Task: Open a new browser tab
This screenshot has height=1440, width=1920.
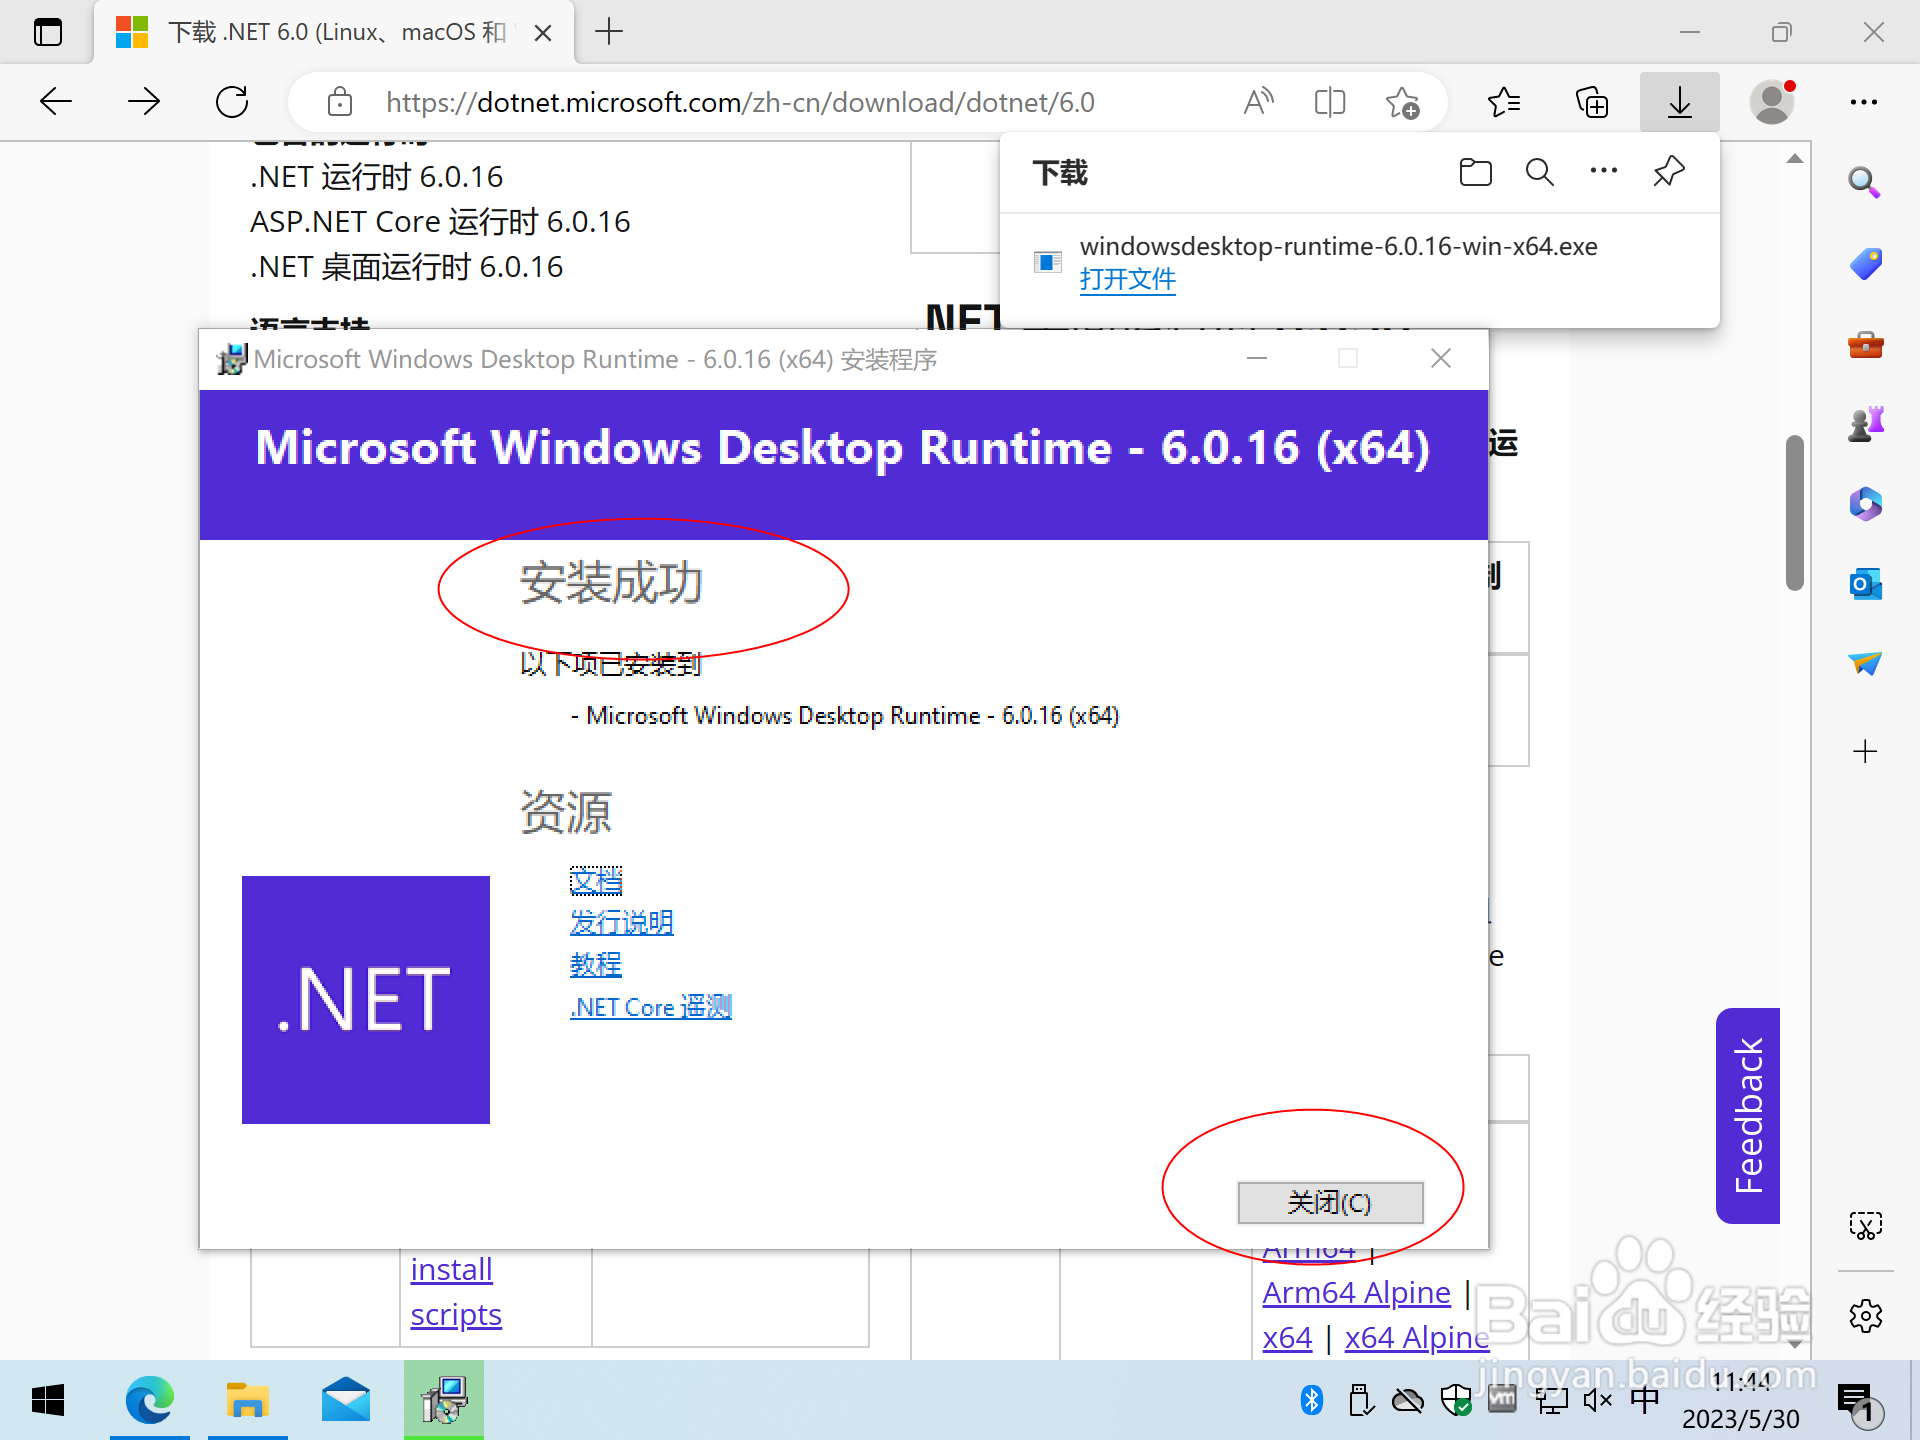Action: 609,32
